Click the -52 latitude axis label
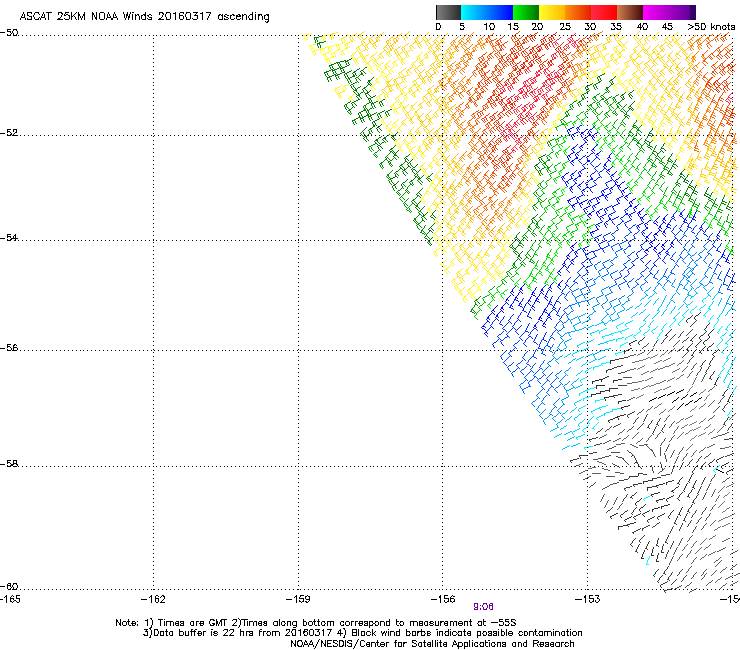Screen dimensions: 740x650 9,133
